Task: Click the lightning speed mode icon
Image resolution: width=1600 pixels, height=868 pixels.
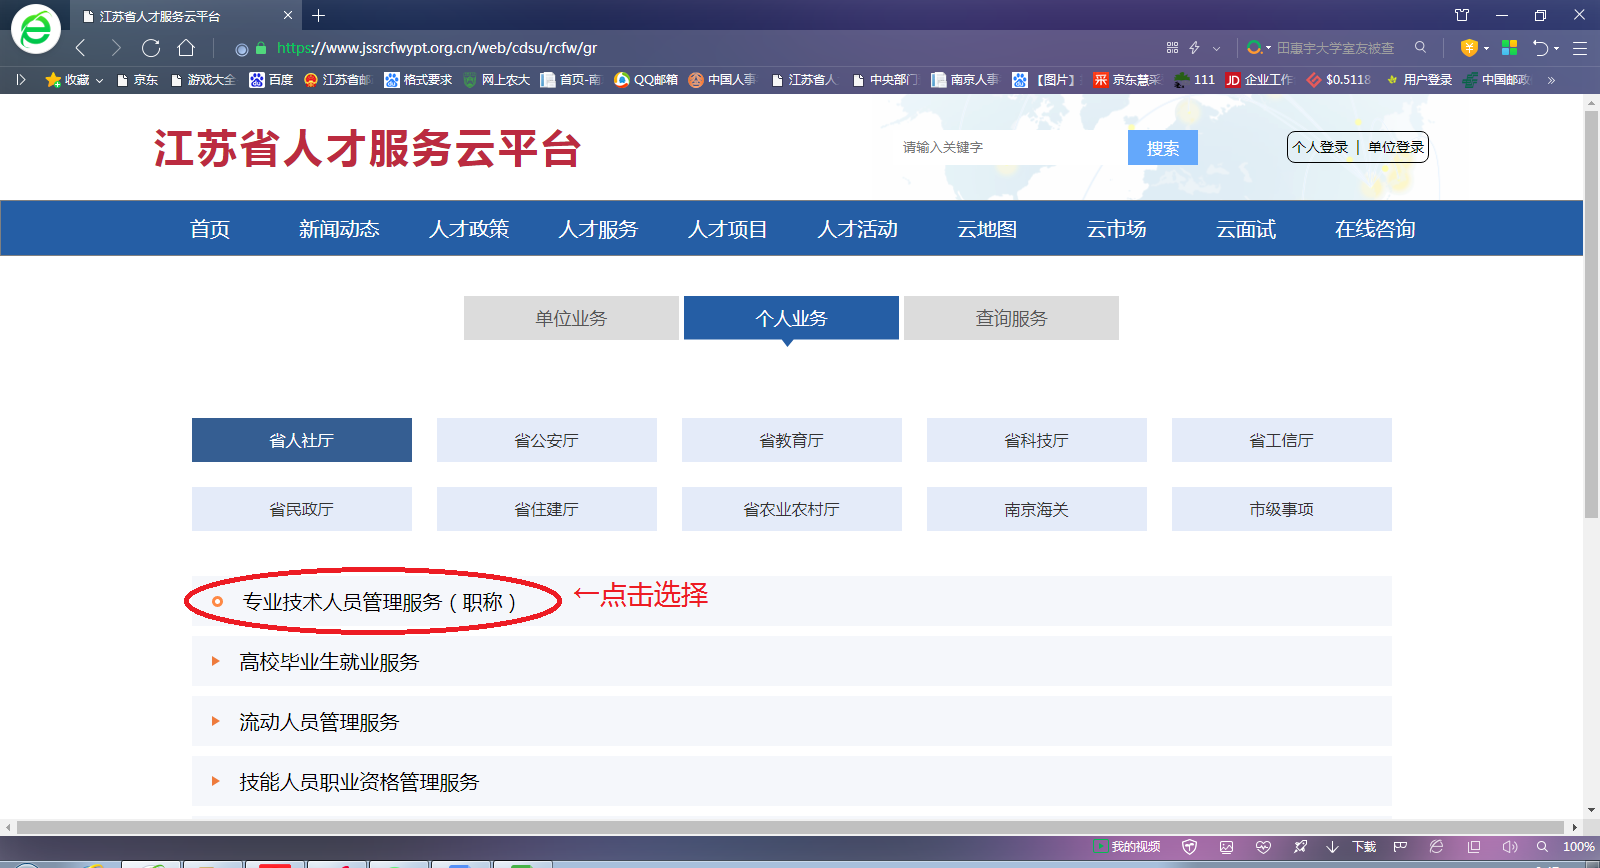Action: [1195, 48]
